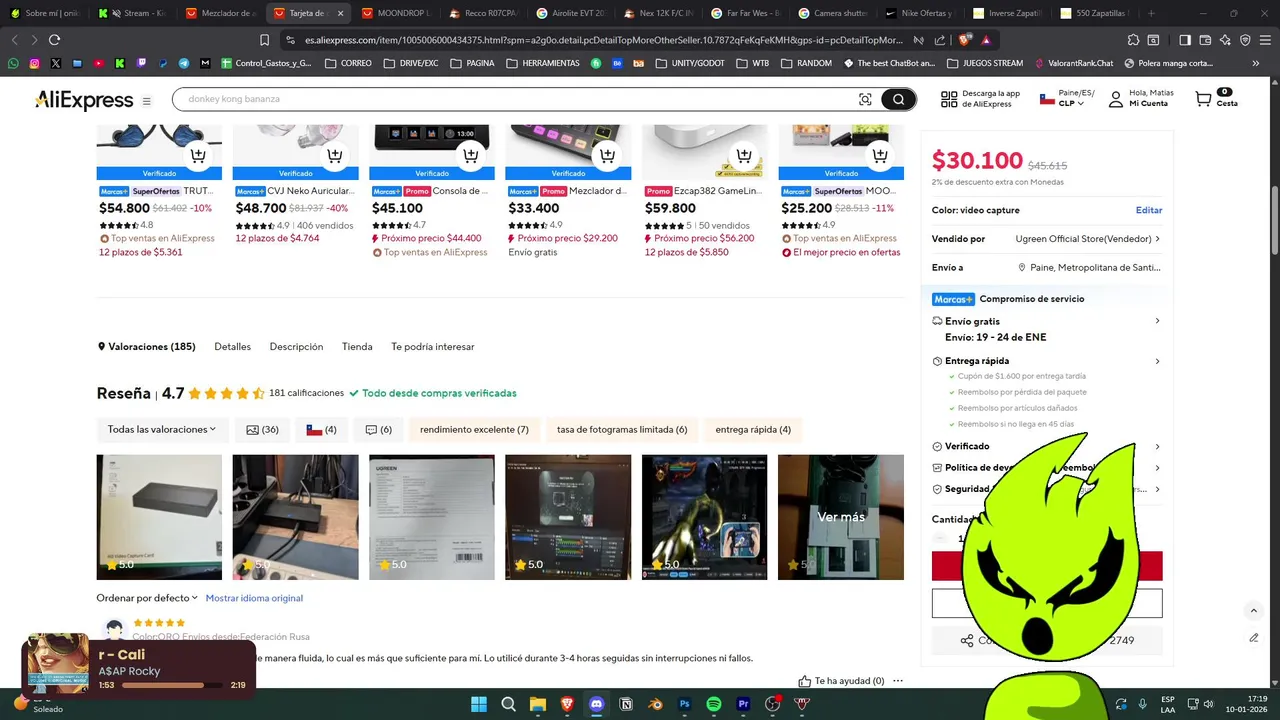Filter reviews with comments (6)
This screenshot has height=720, width=1280.
click(x=379, y=430)
